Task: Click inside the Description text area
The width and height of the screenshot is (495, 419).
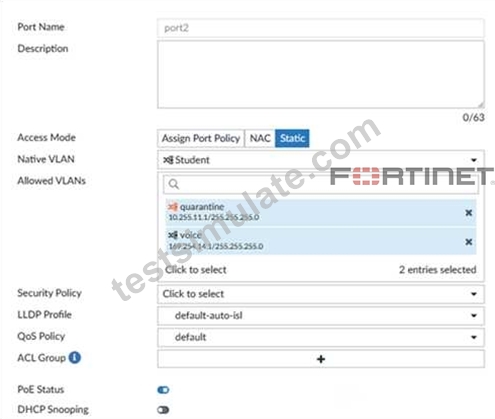Action: click(x=321, y=74)
